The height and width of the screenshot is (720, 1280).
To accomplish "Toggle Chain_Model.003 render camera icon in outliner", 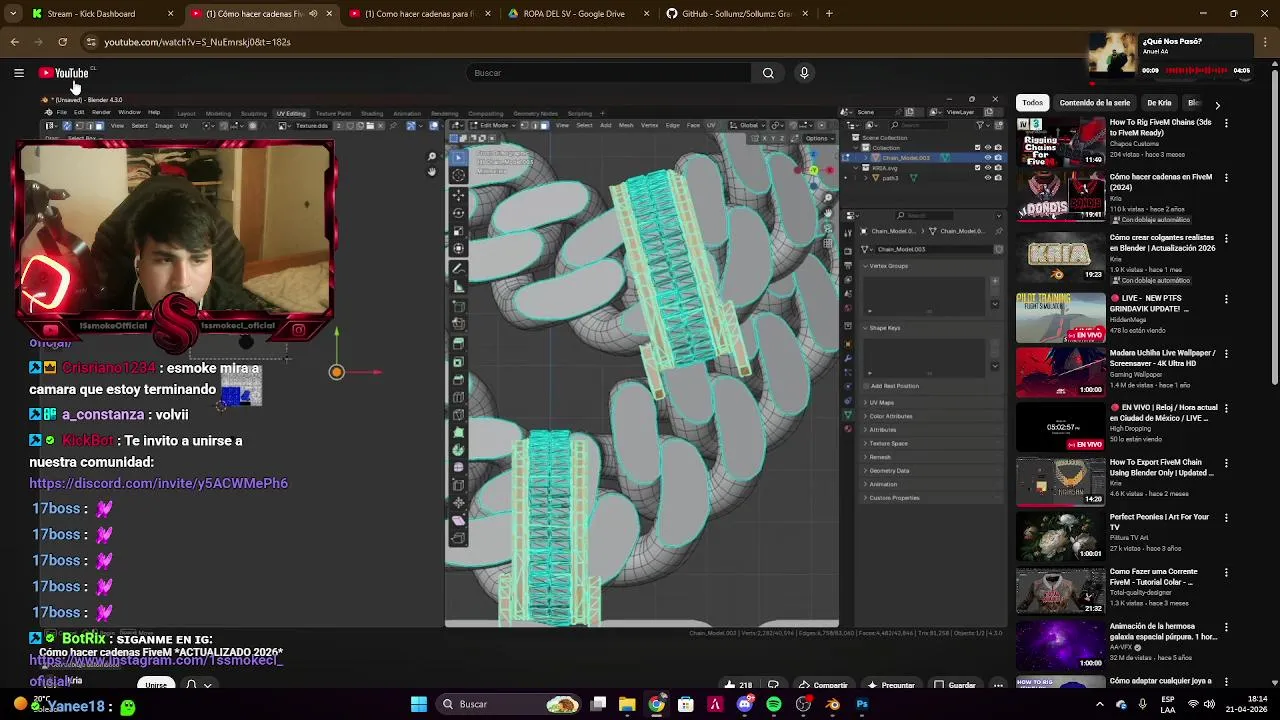I will point(998,158).
